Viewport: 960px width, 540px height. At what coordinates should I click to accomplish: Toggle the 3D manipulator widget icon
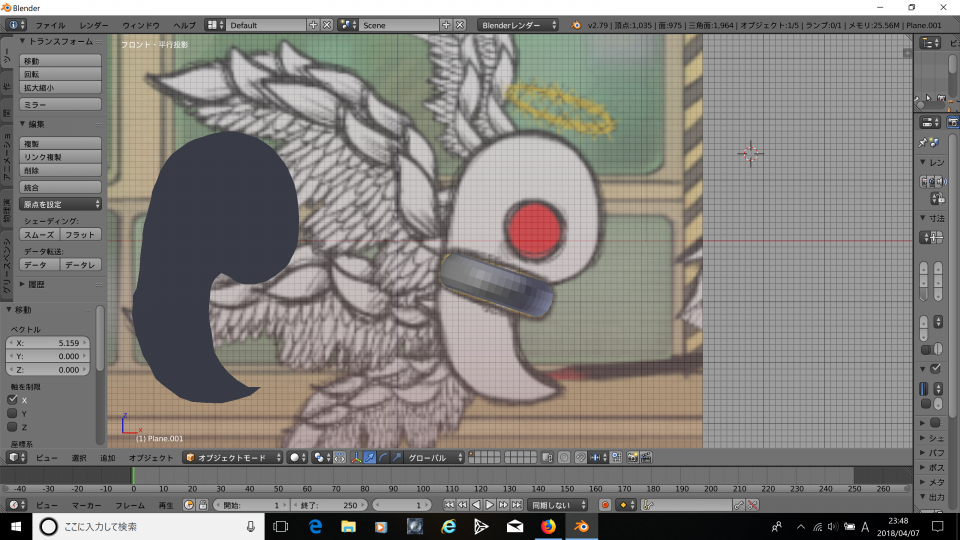[356, 457]
